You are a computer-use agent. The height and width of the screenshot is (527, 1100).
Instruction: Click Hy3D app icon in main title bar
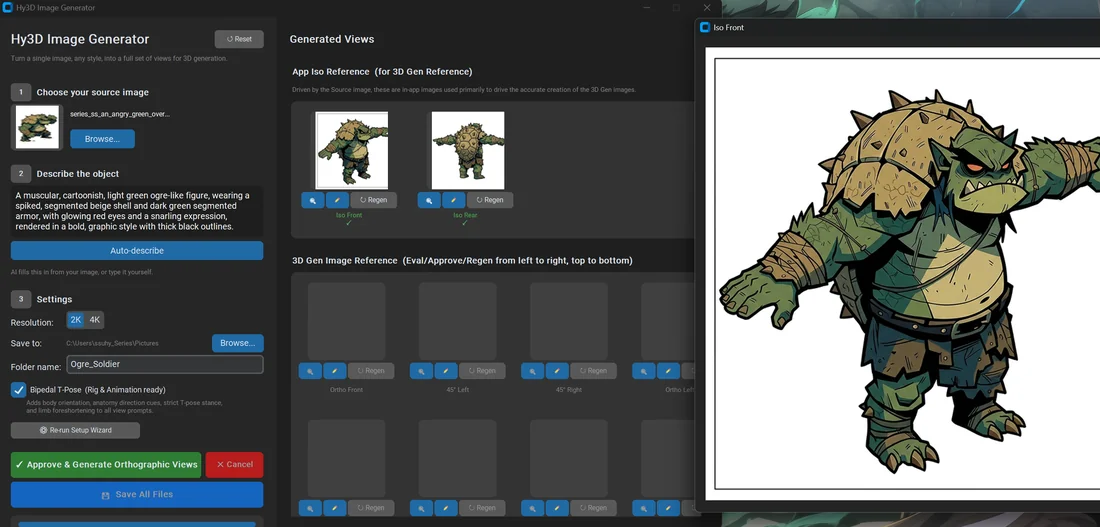coord(8,8)
